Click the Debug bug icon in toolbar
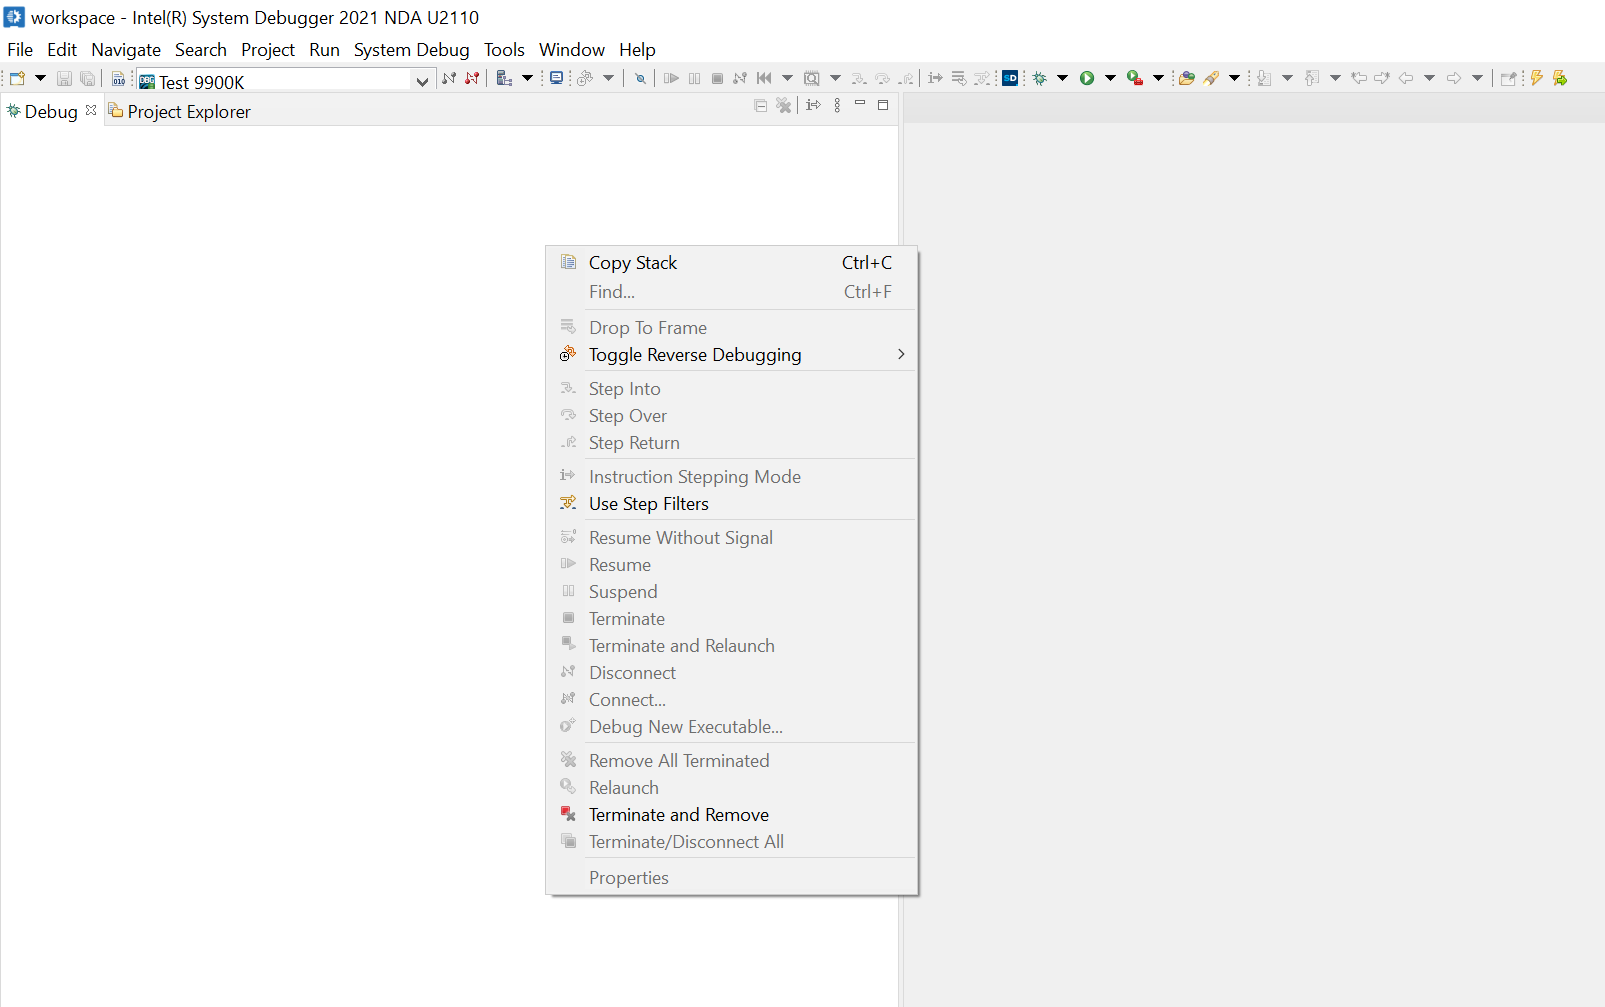Image resolution: width=1605 pixels, height=1007 pixels. click(x=1040, y=78)
